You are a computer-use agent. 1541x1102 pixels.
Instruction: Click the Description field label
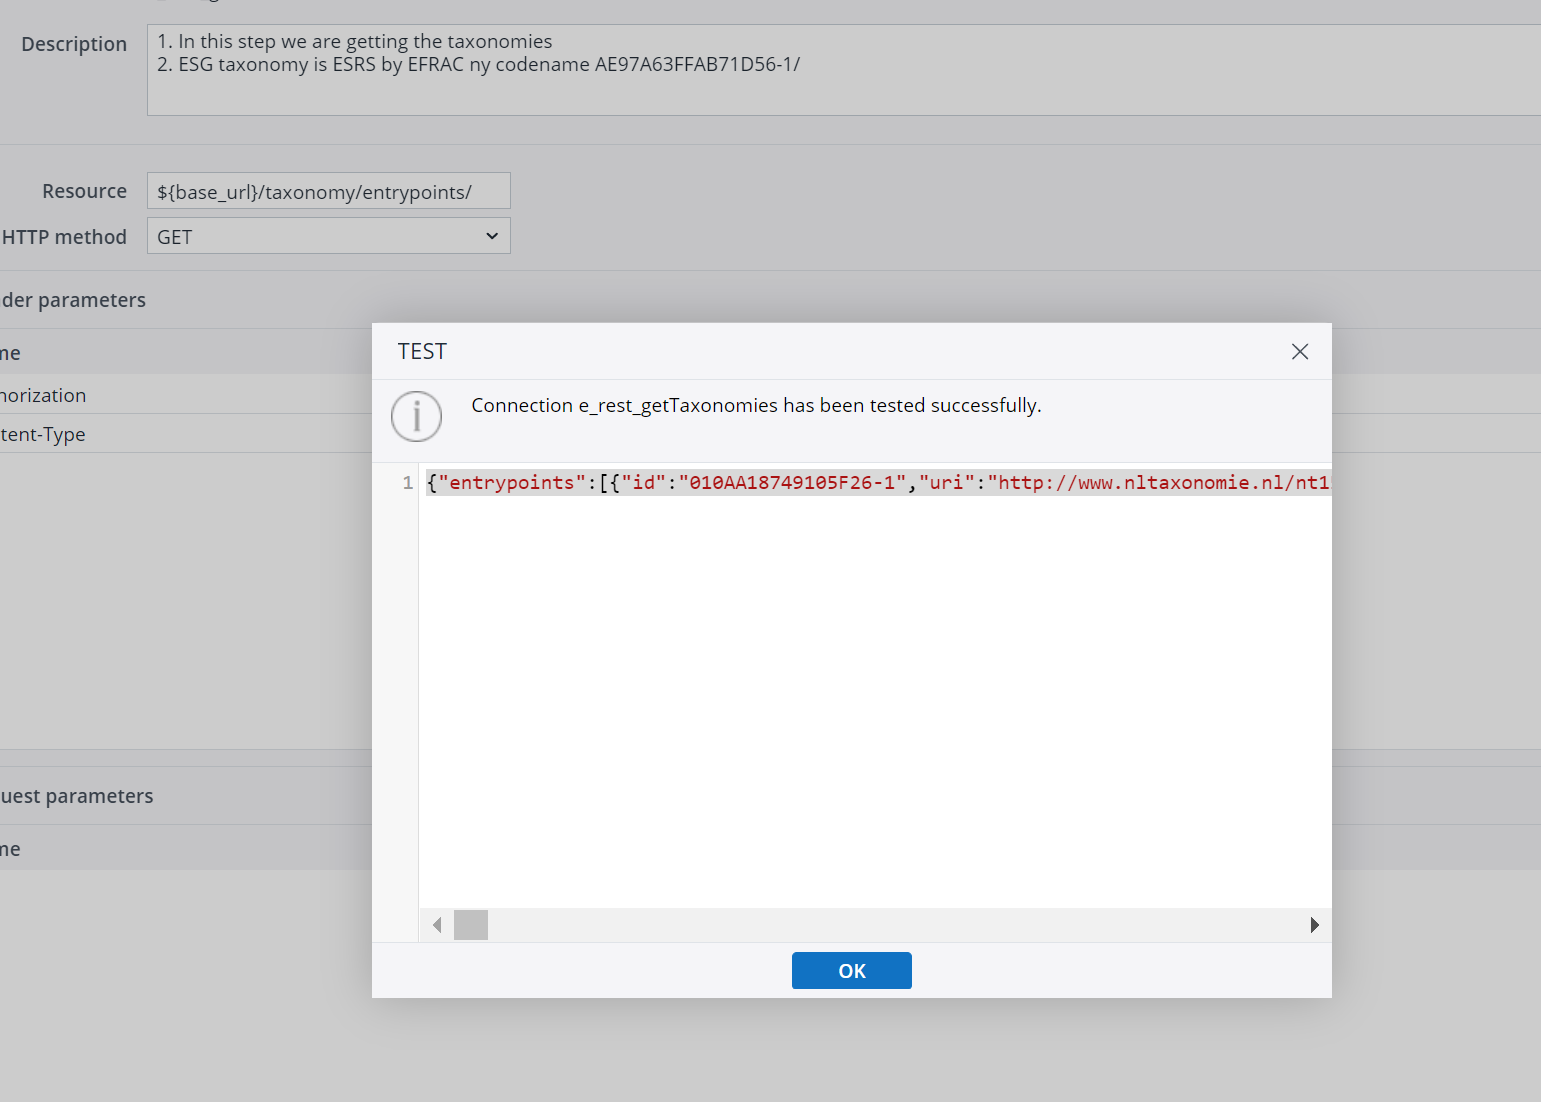[74, 44]
